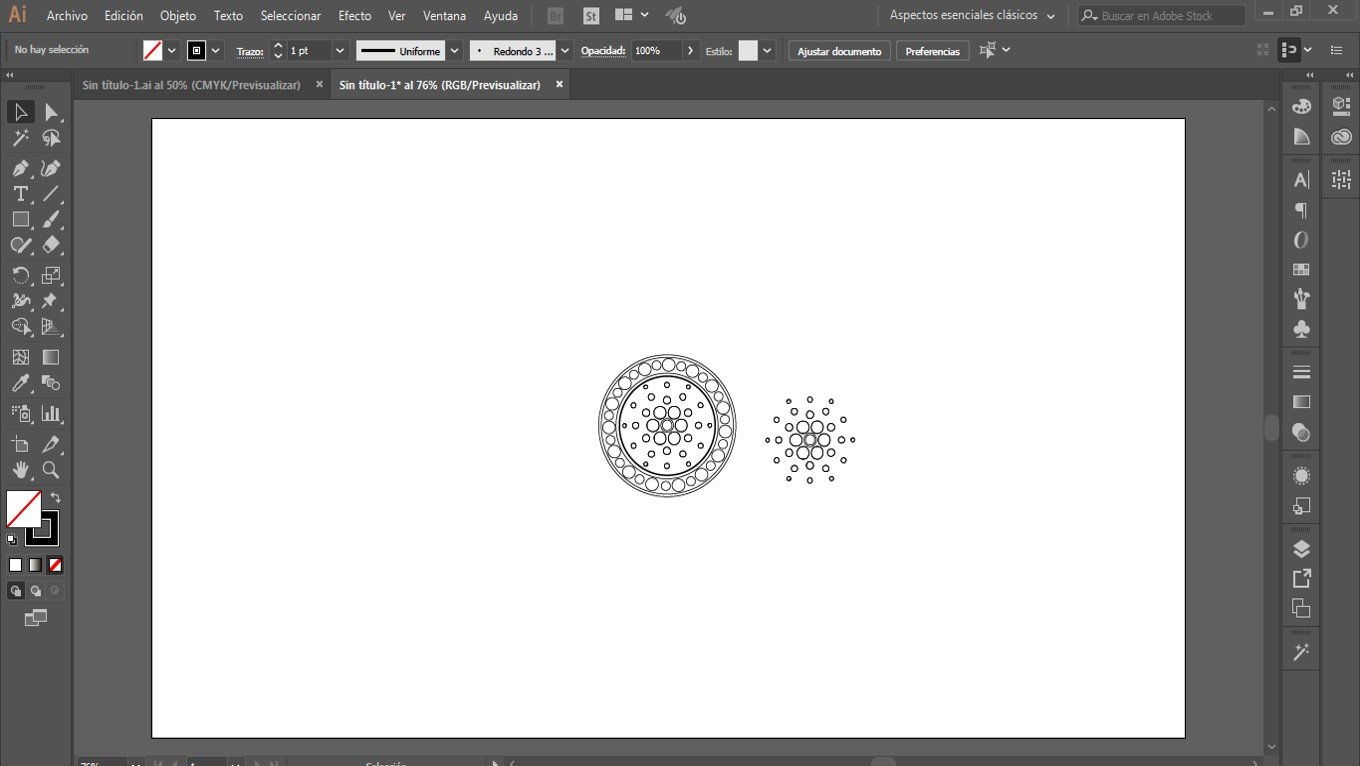The width and height of the screenshot is (1360, 766).
Task: Select the Zoom magnifier tool
Action: click(51, 470)
